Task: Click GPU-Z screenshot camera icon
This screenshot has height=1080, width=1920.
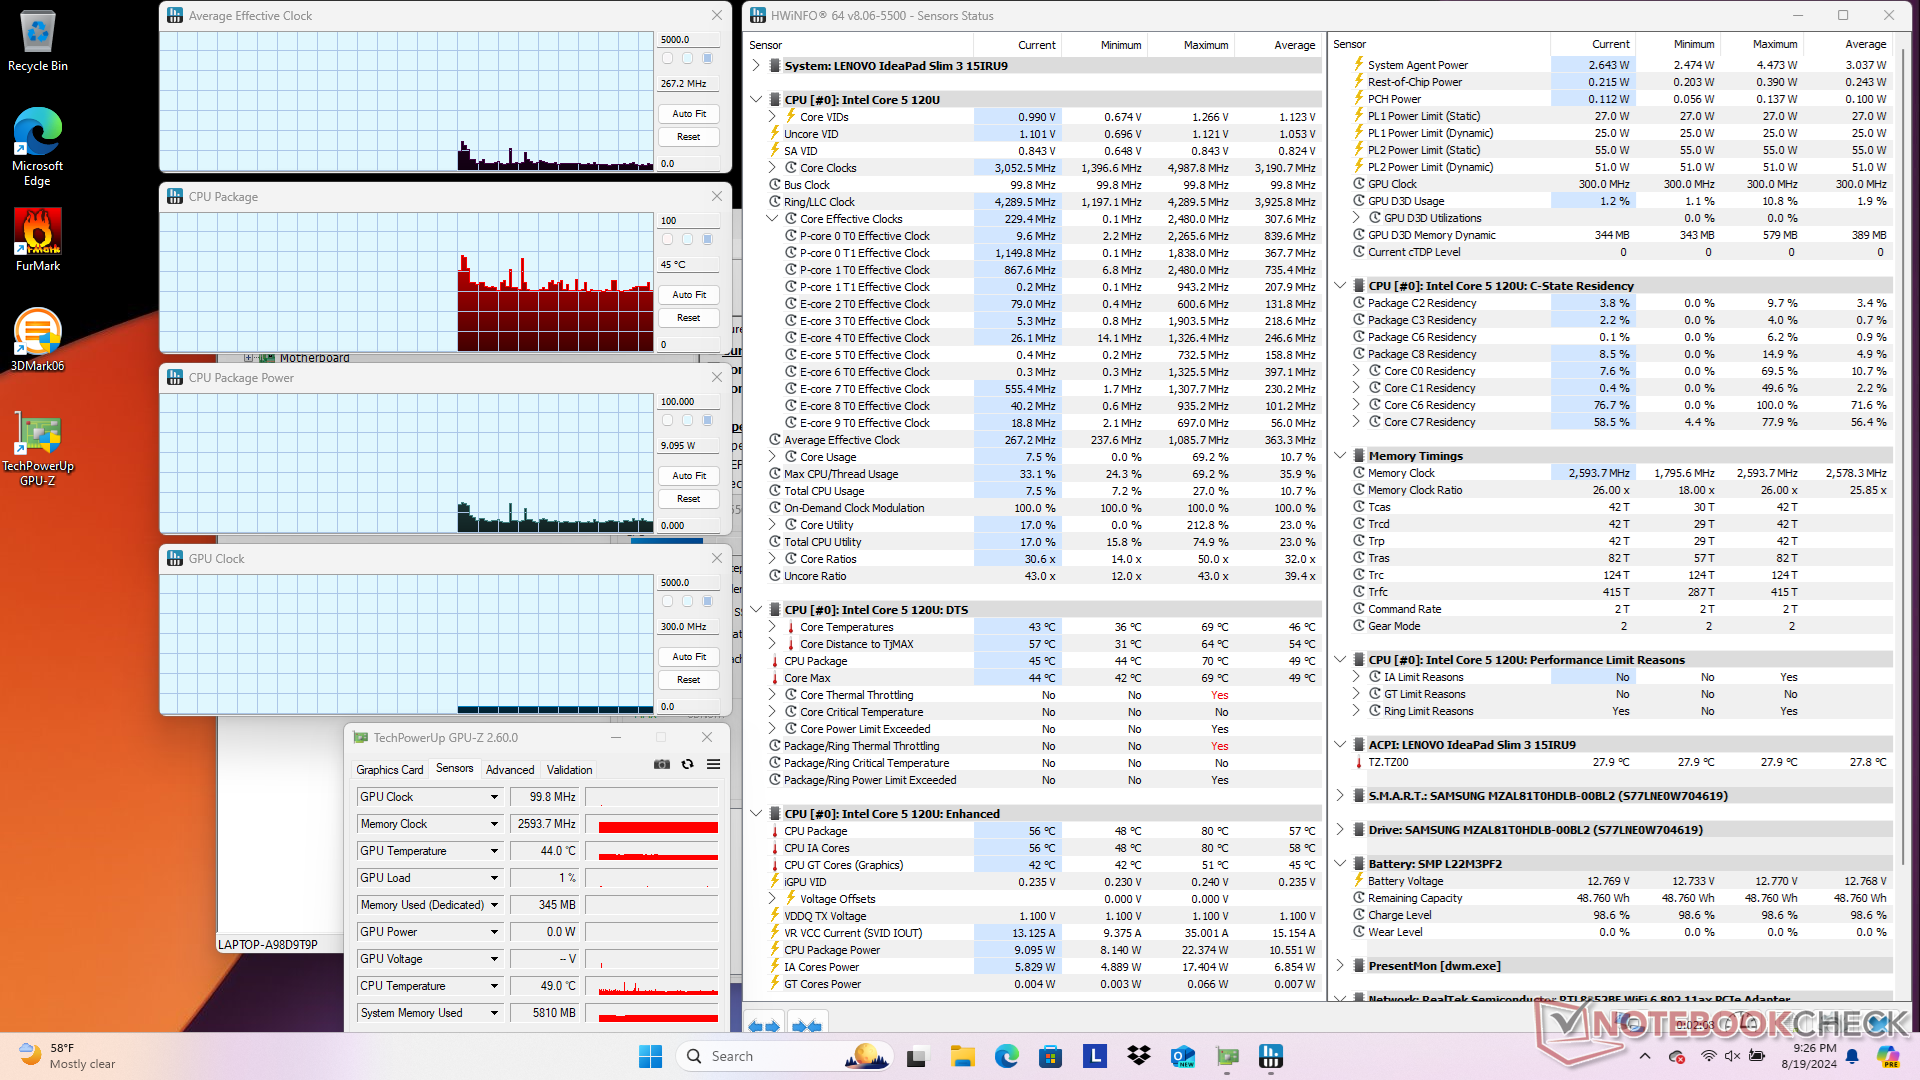Action: click(x=662, y=764)
